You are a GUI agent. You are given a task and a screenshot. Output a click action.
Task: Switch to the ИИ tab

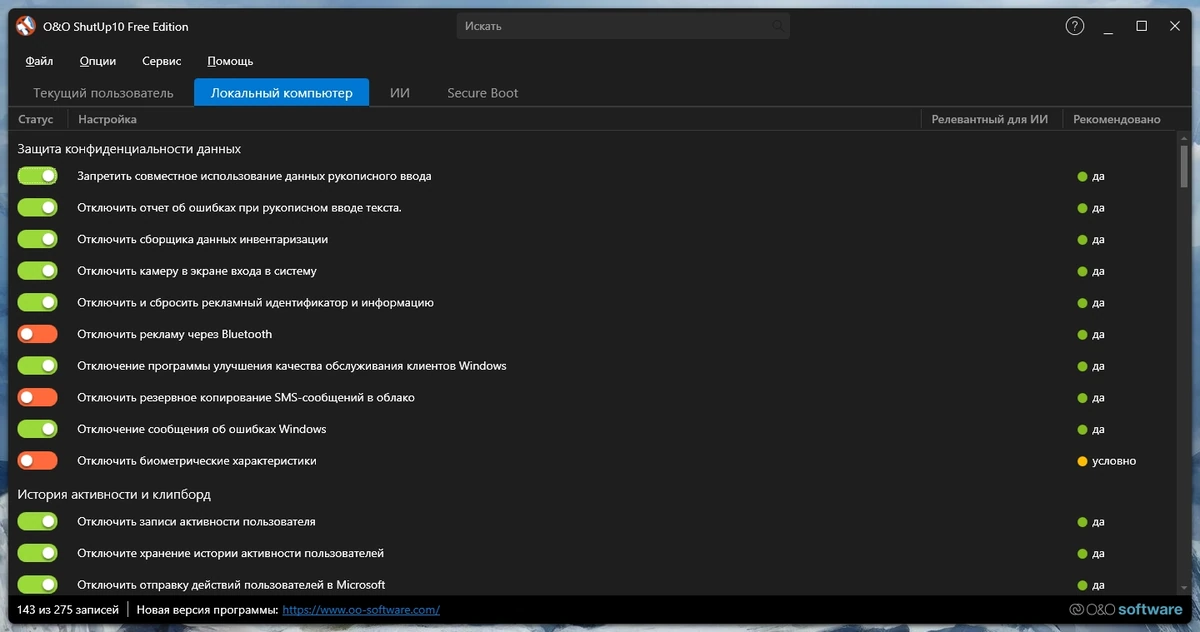pyautogui.click(x=400, y=93)
